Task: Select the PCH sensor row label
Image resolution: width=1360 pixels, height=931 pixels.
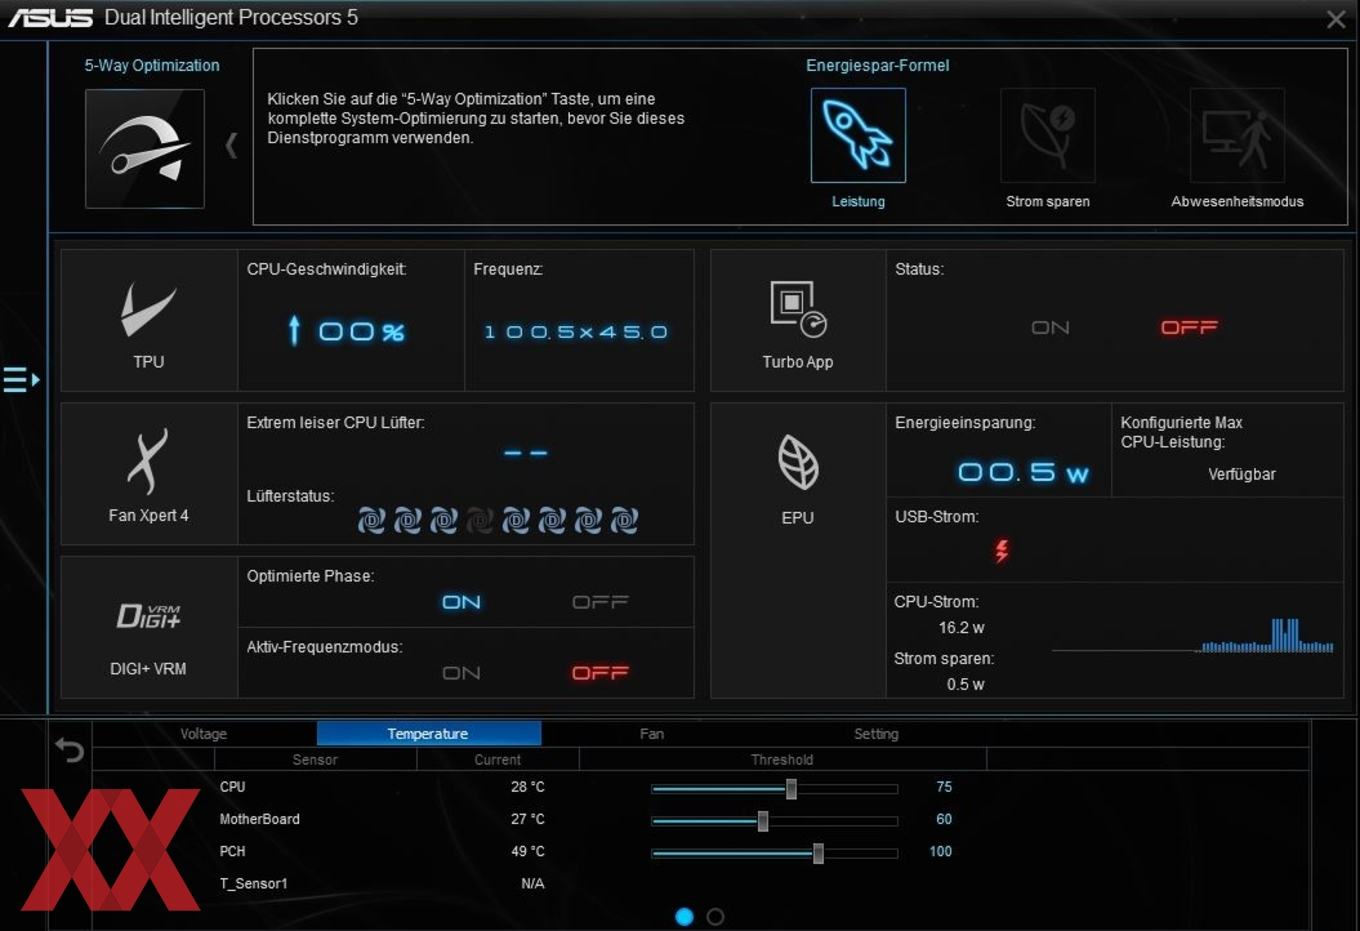Action: click(x=232, y=851)
